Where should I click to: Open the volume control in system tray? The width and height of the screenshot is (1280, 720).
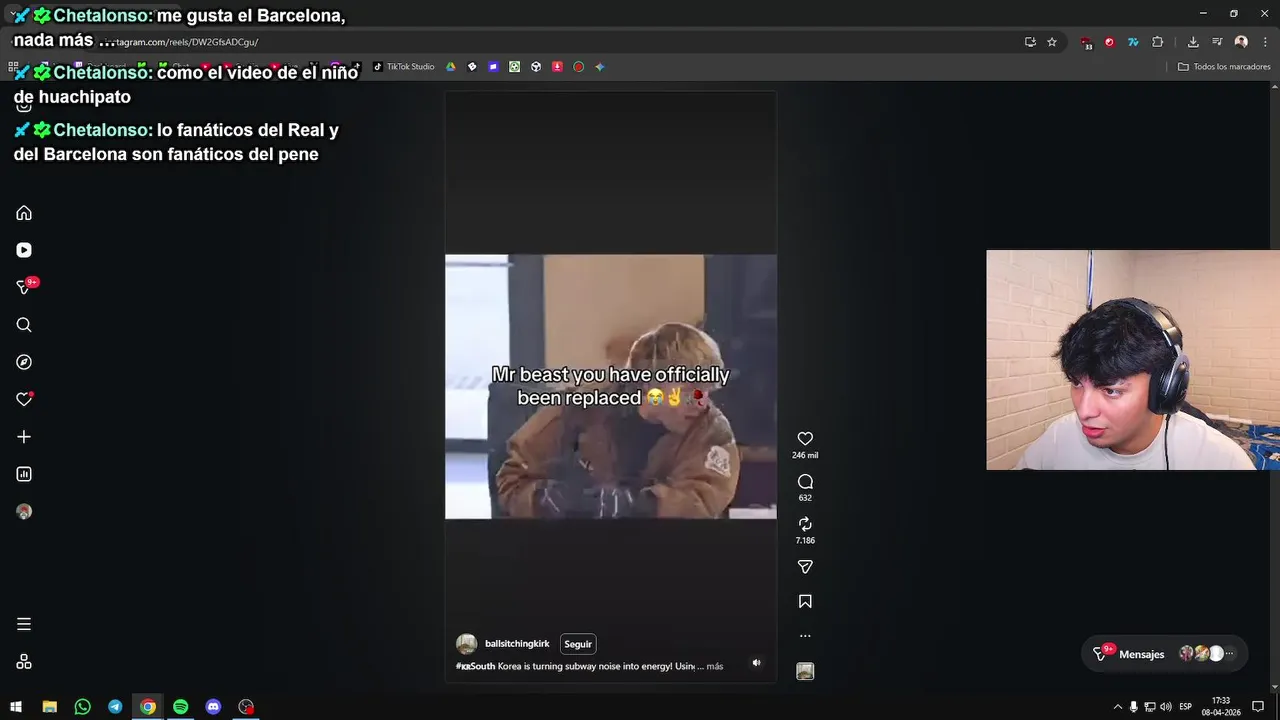1165,707
